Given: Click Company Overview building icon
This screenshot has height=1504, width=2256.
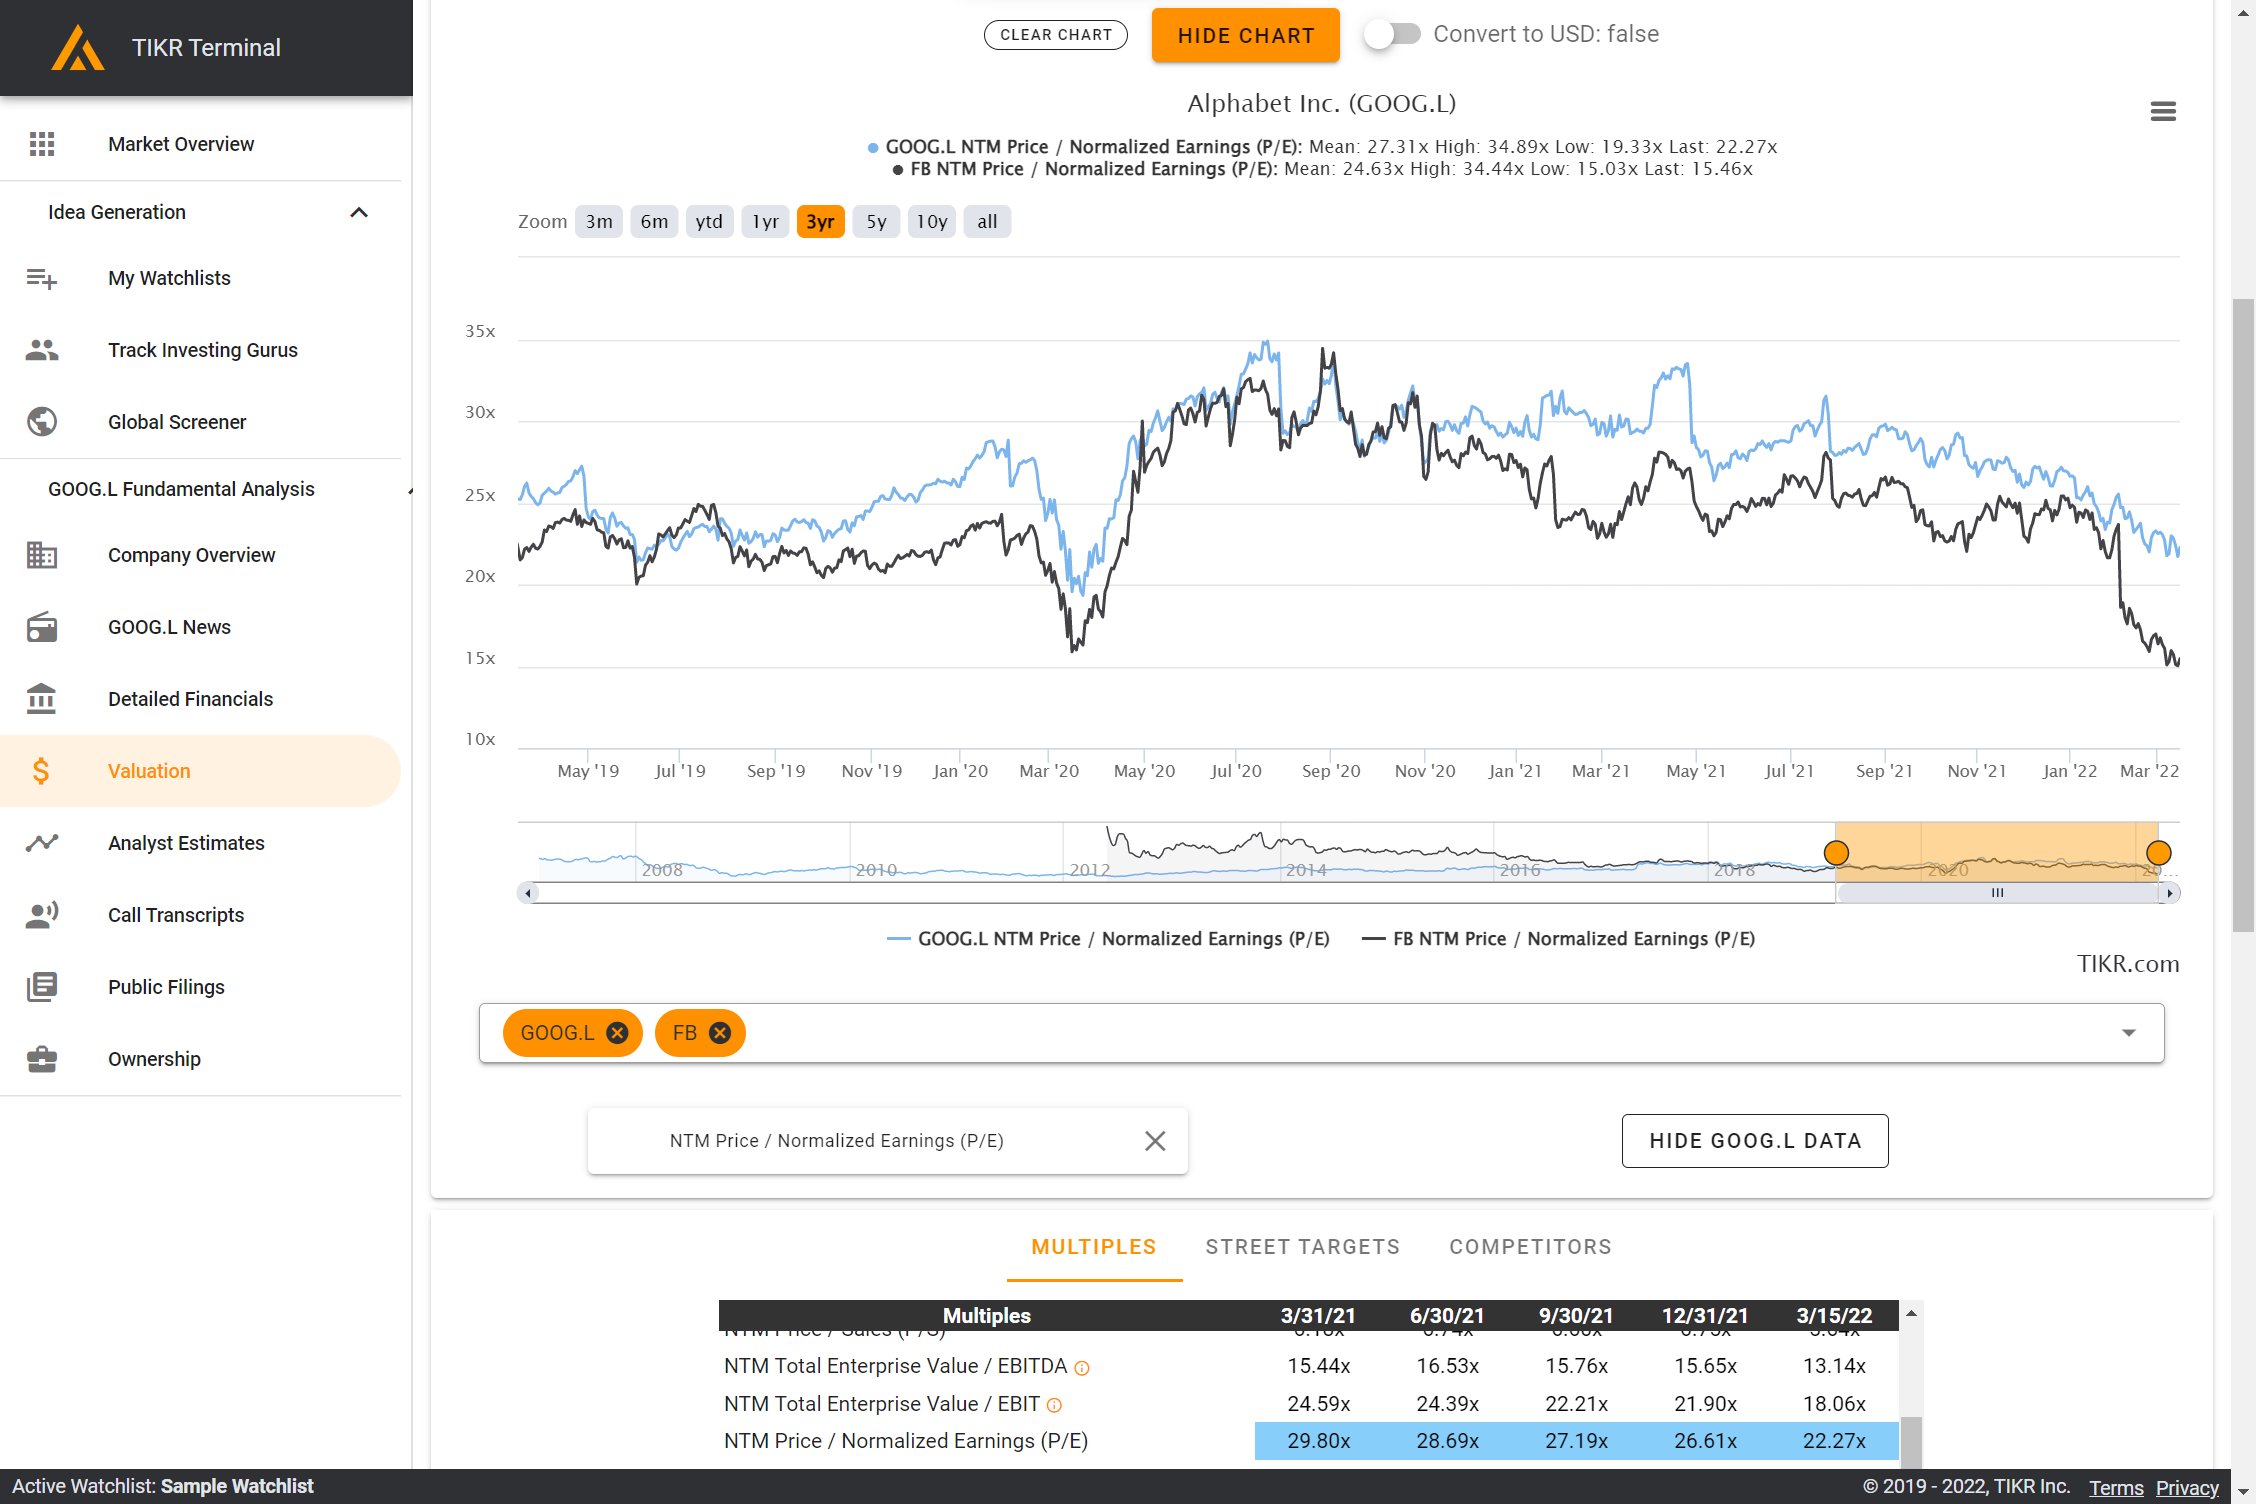Looking at the screenshot, I should [x=42, y=555].
